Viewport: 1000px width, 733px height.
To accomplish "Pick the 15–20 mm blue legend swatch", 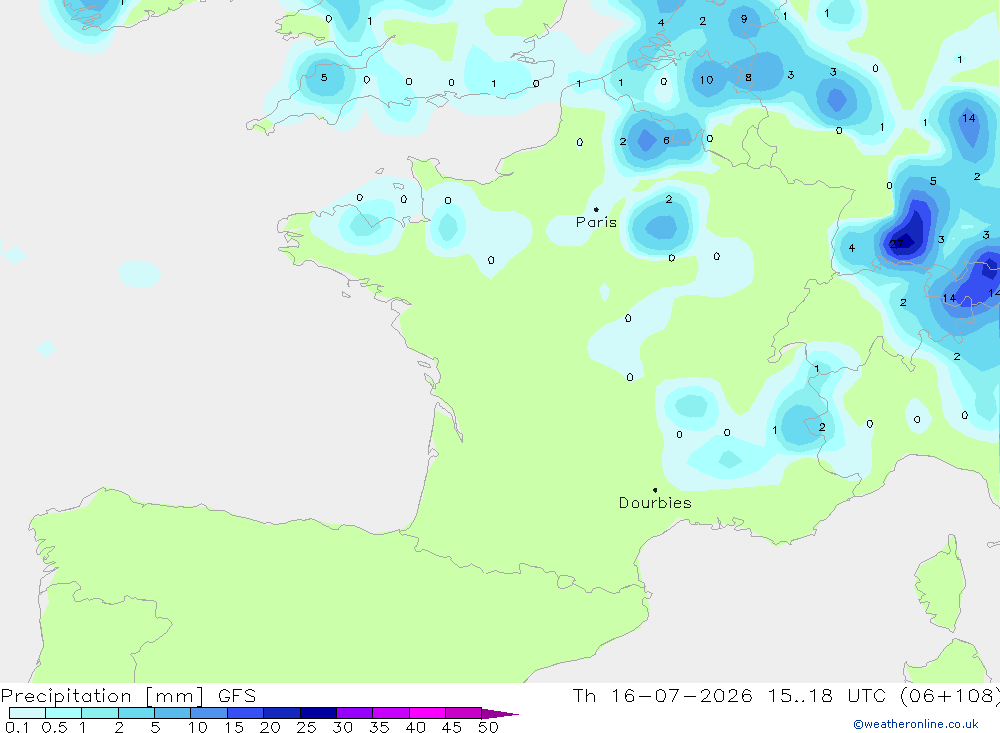I will (x=246, y=713).
